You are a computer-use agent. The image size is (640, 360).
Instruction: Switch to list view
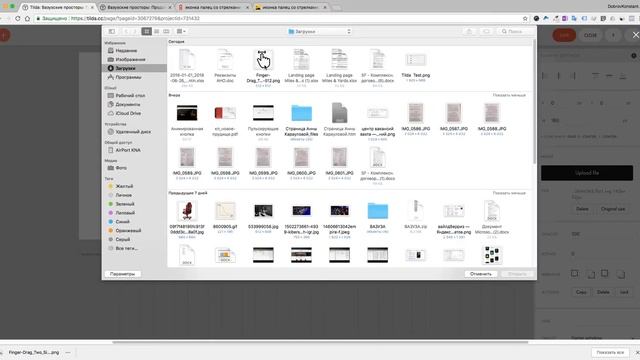click(156, 31)
